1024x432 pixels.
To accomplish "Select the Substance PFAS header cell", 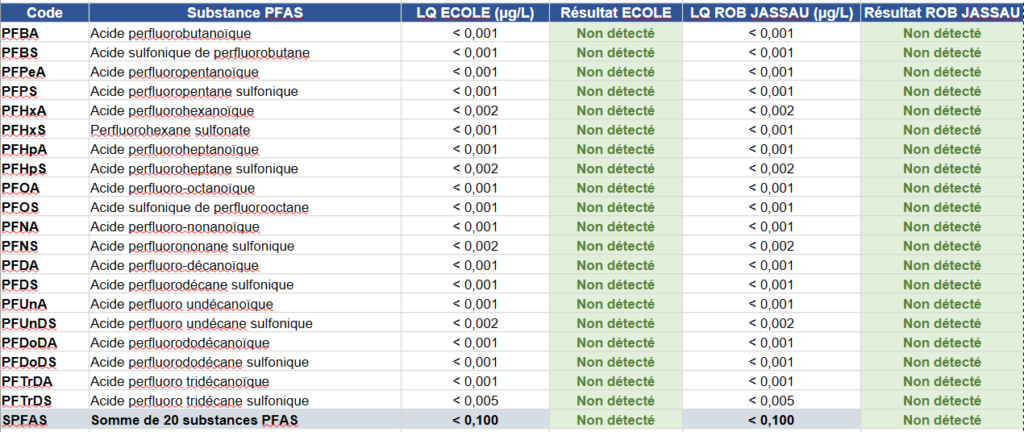I will [245, 13].
